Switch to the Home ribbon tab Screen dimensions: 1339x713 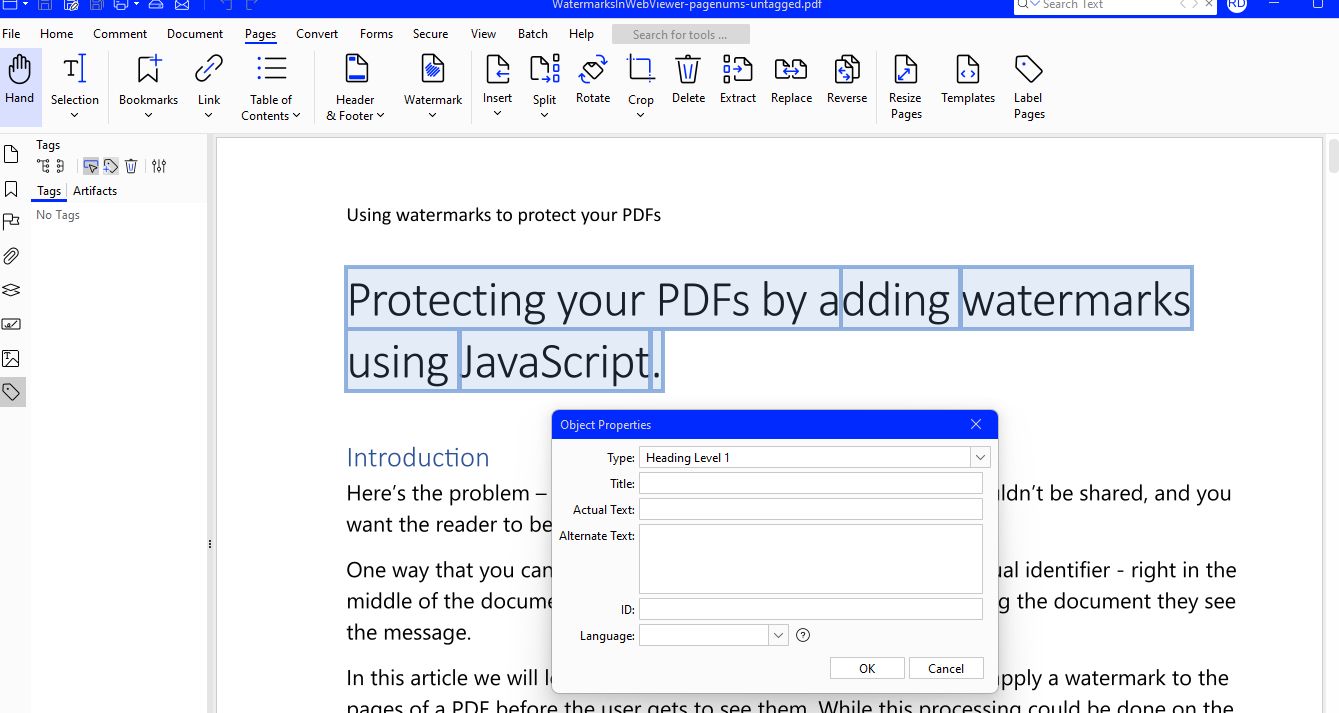point(56,34)
